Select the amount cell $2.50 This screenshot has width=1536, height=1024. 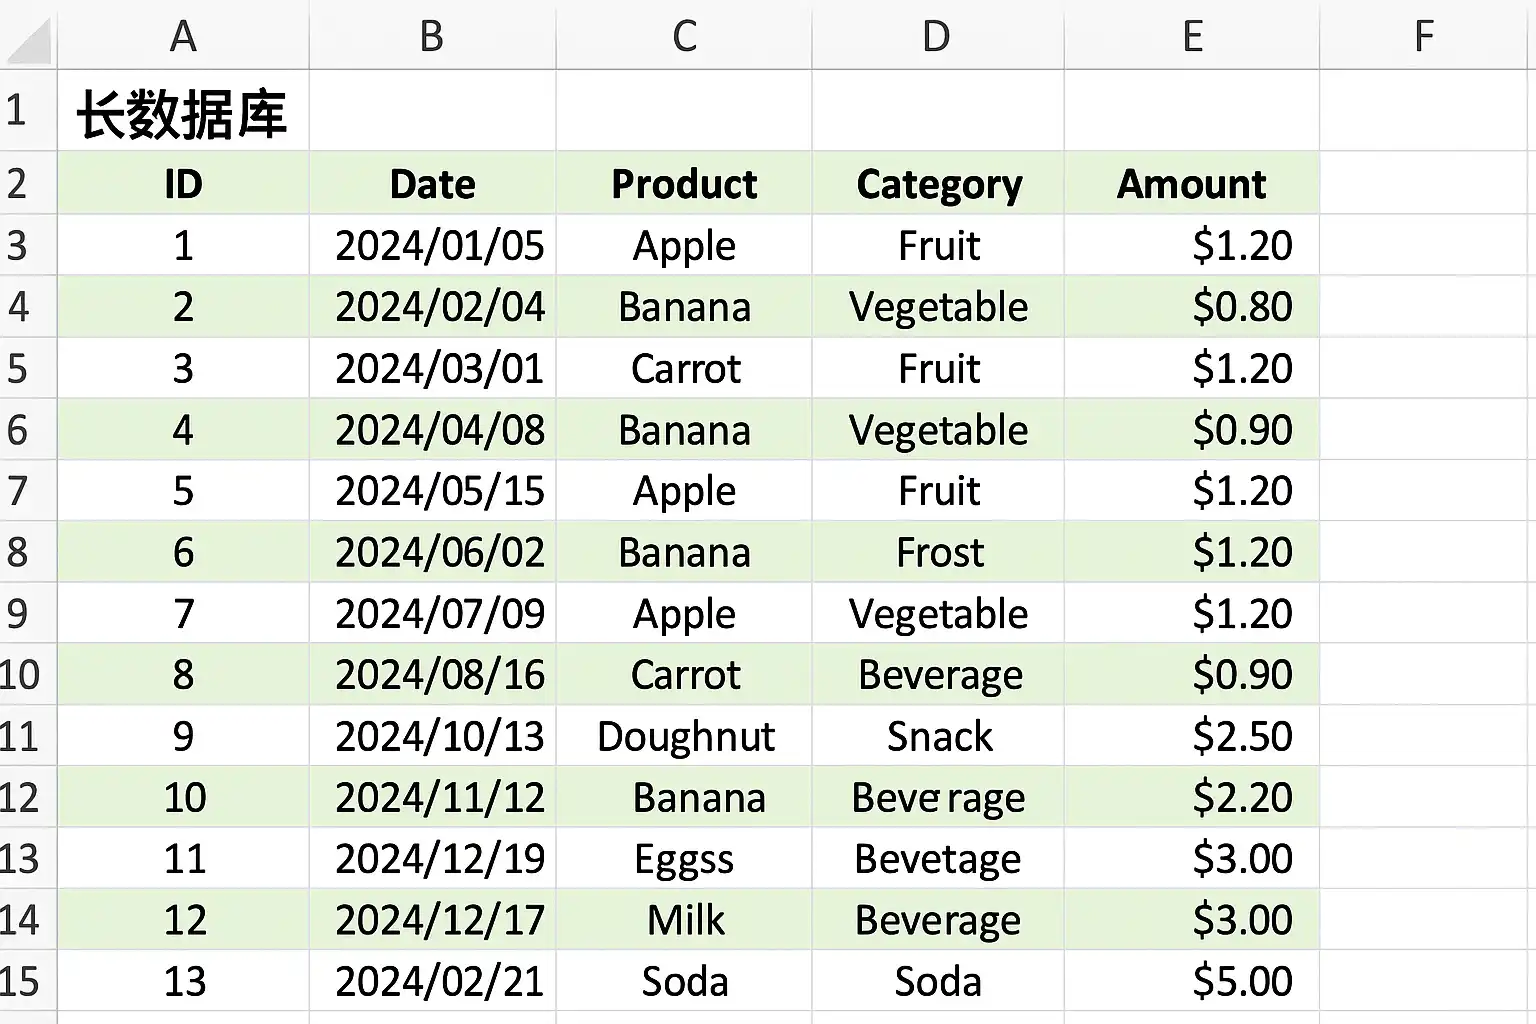point(1192,736)
